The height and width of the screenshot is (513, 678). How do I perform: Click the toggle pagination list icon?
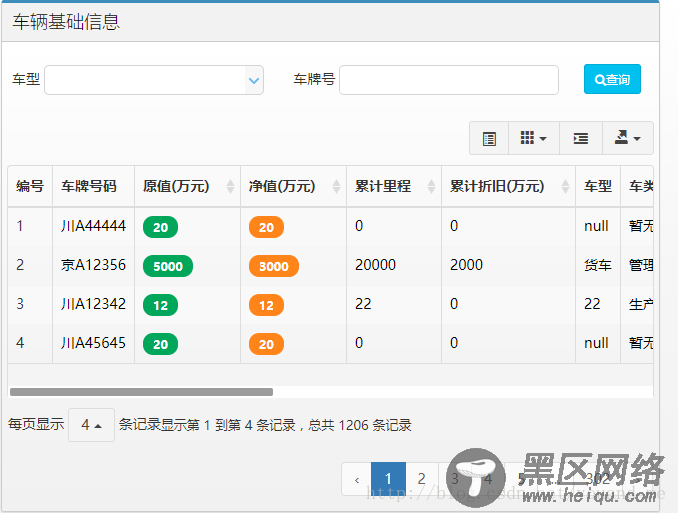tap(581, 138)
